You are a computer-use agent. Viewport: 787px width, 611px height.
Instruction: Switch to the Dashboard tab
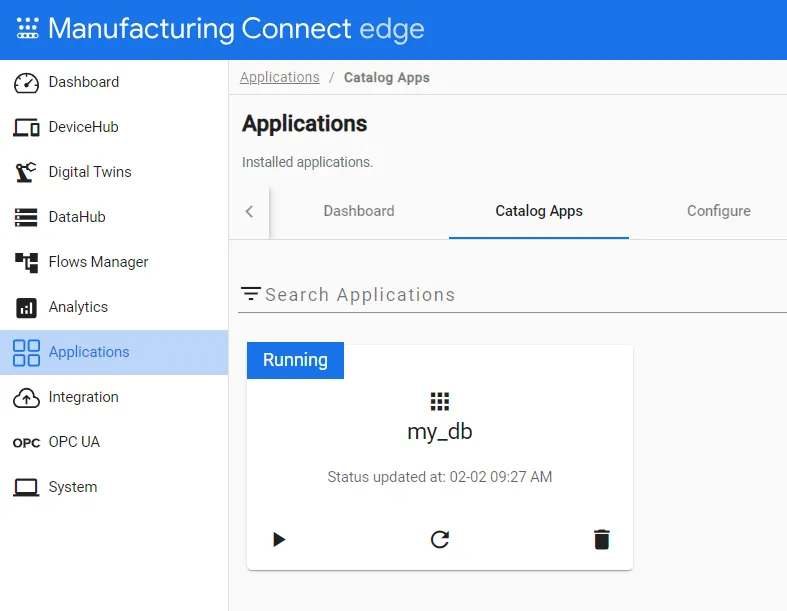tap(359, 211)
